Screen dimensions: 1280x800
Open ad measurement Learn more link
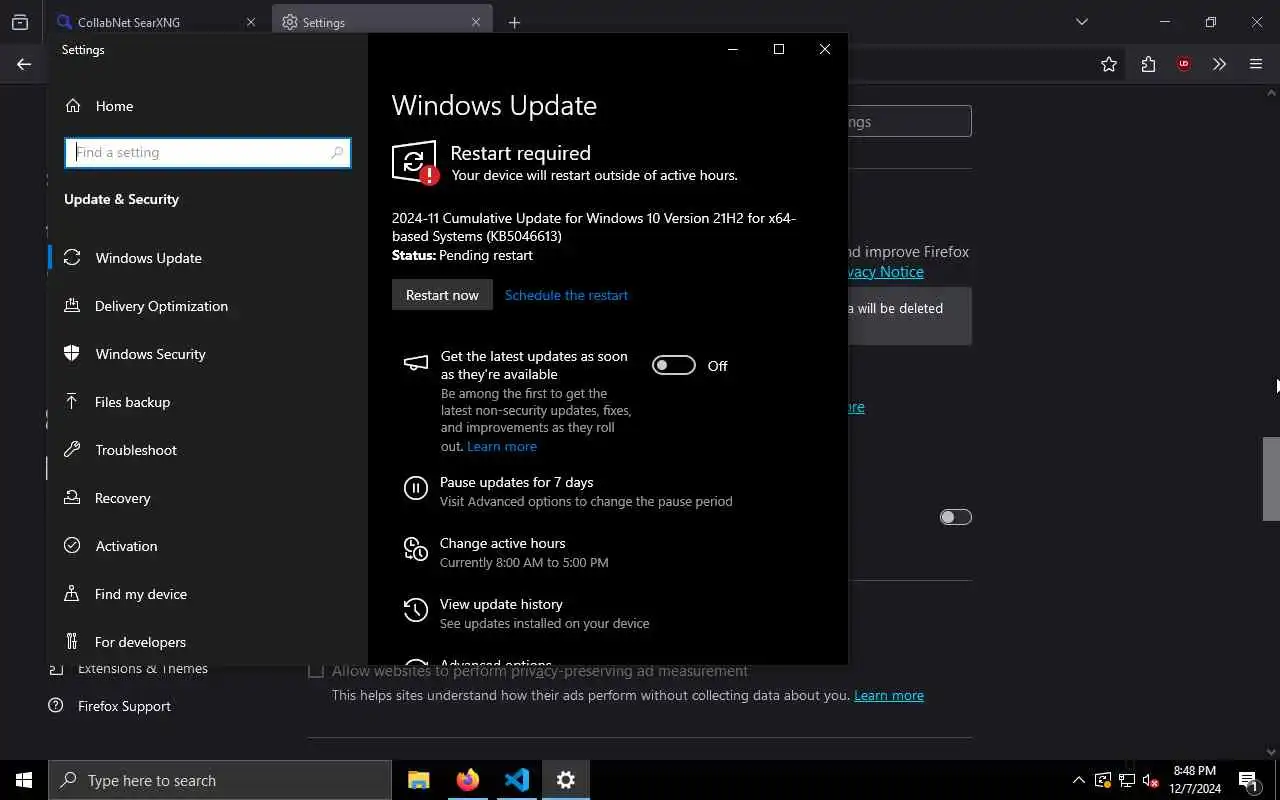pos(889,695)
